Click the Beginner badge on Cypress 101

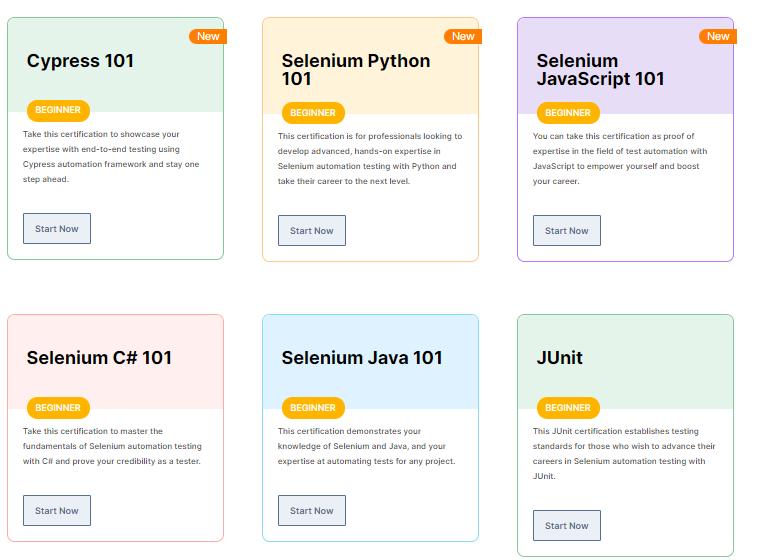pyautogui.click(x=58, y=110)
